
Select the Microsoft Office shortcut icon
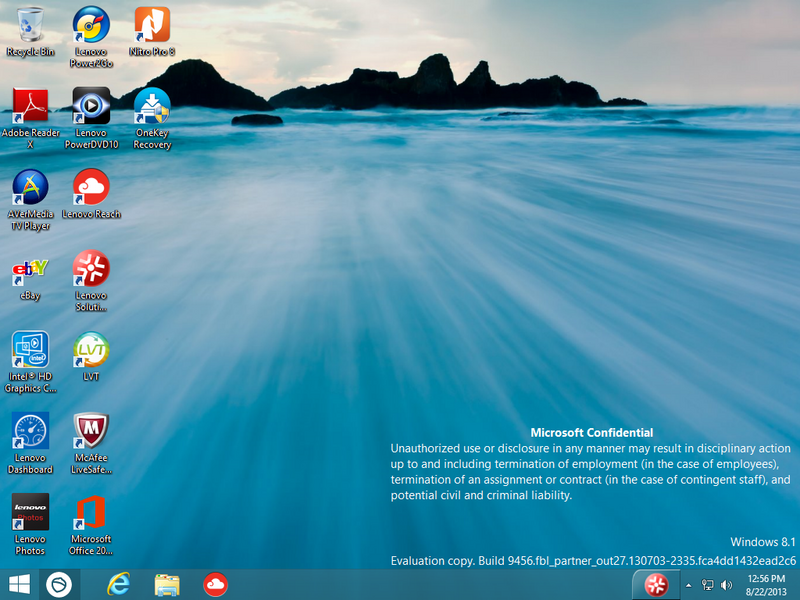[x=91, y=512]
